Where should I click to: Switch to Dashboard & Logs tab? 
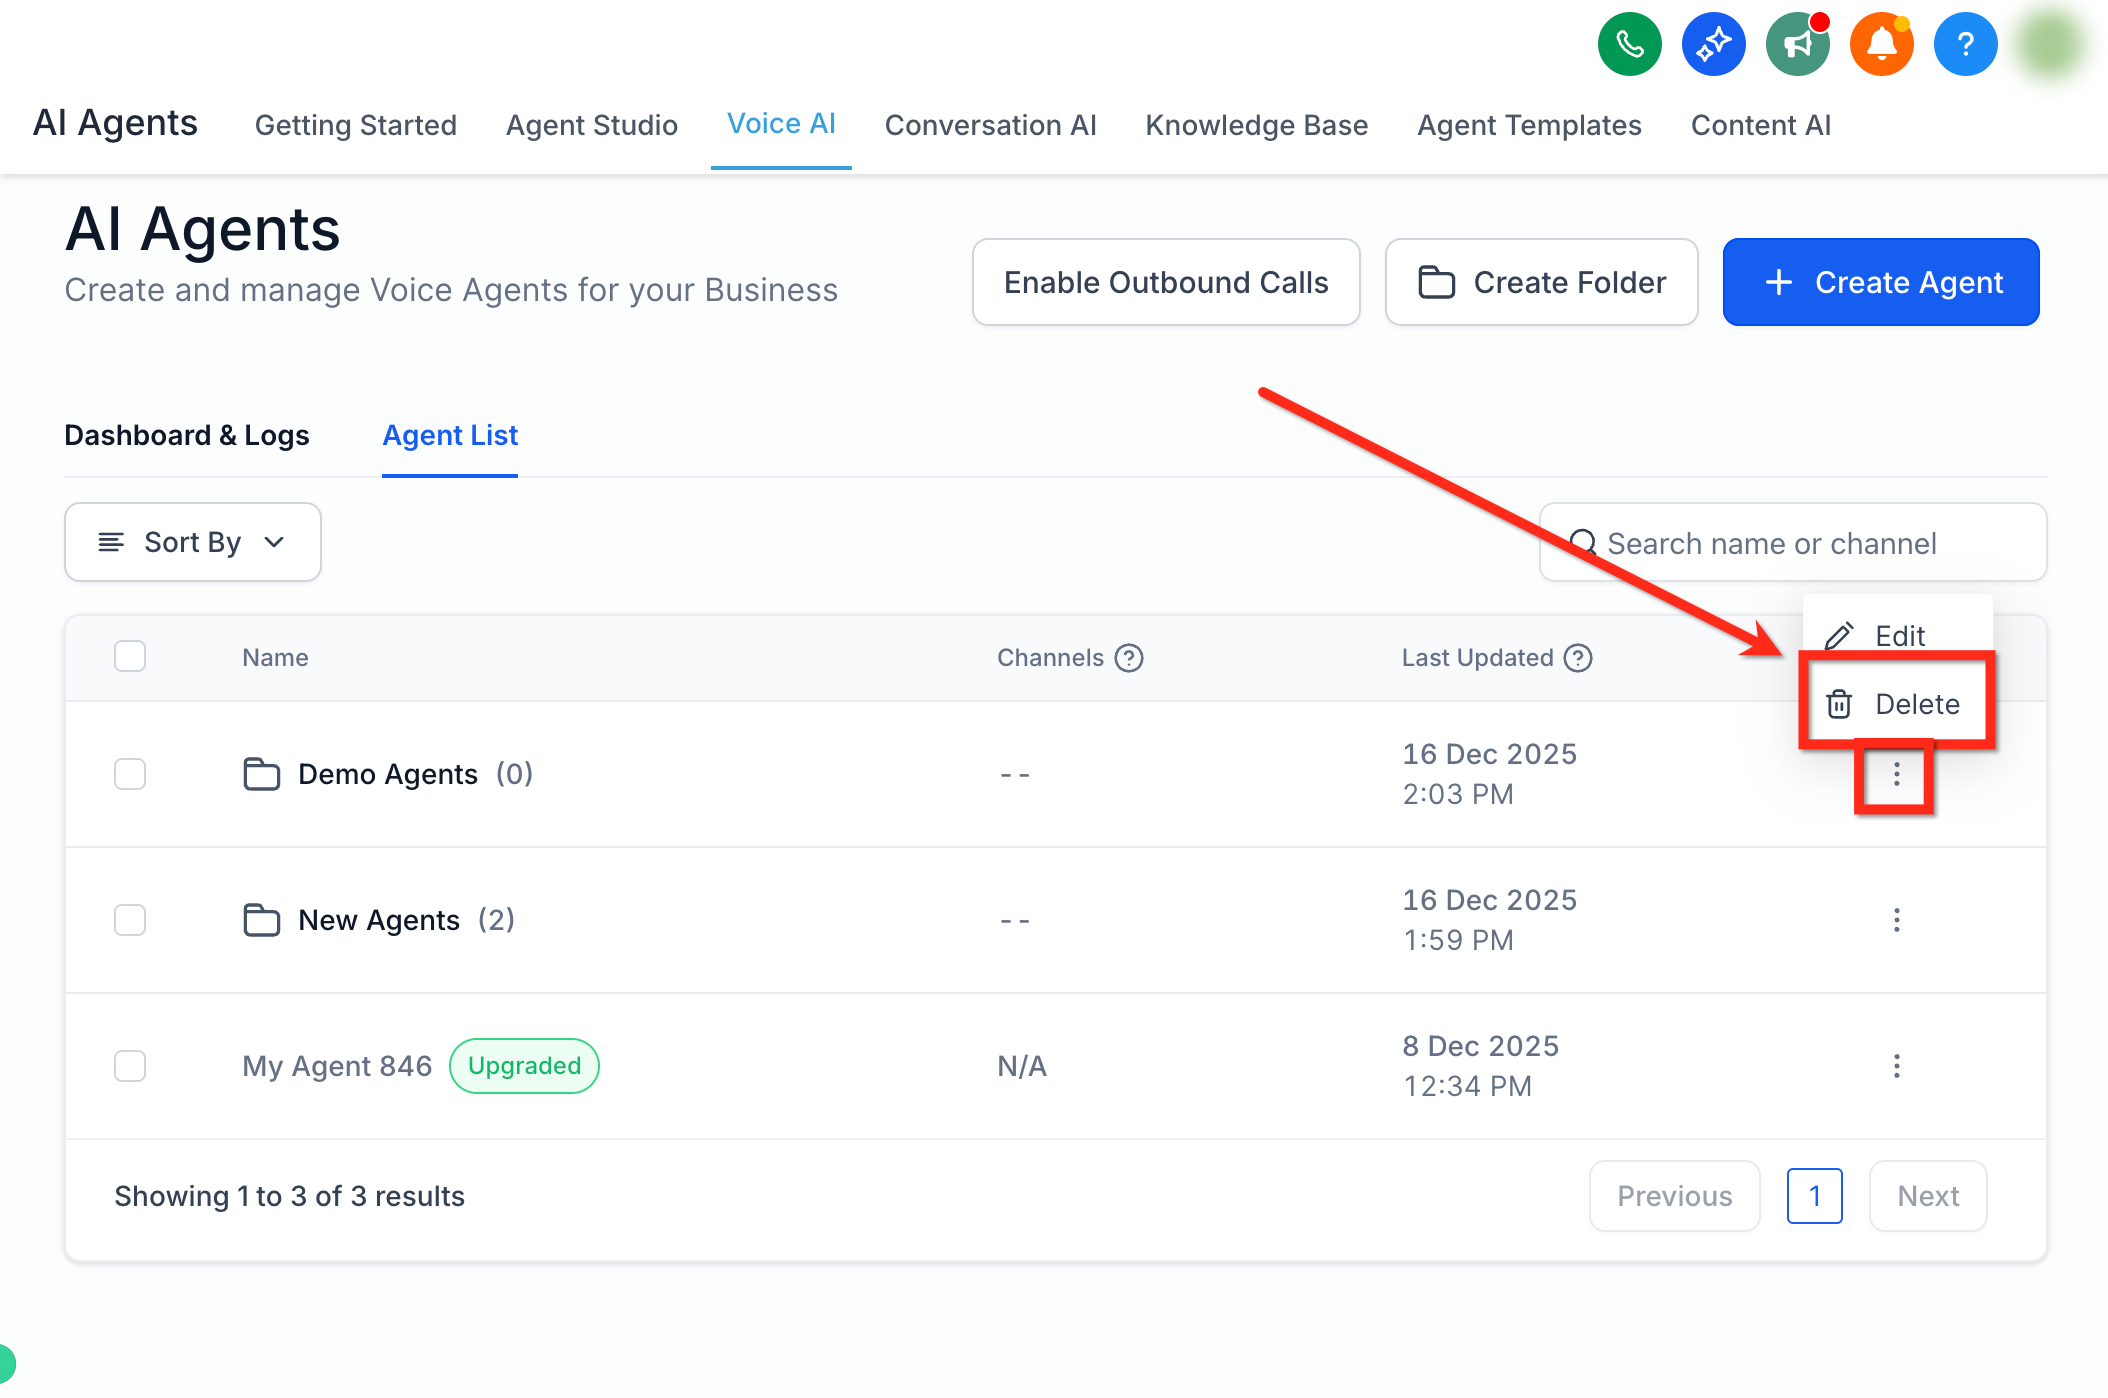[187, 435]
